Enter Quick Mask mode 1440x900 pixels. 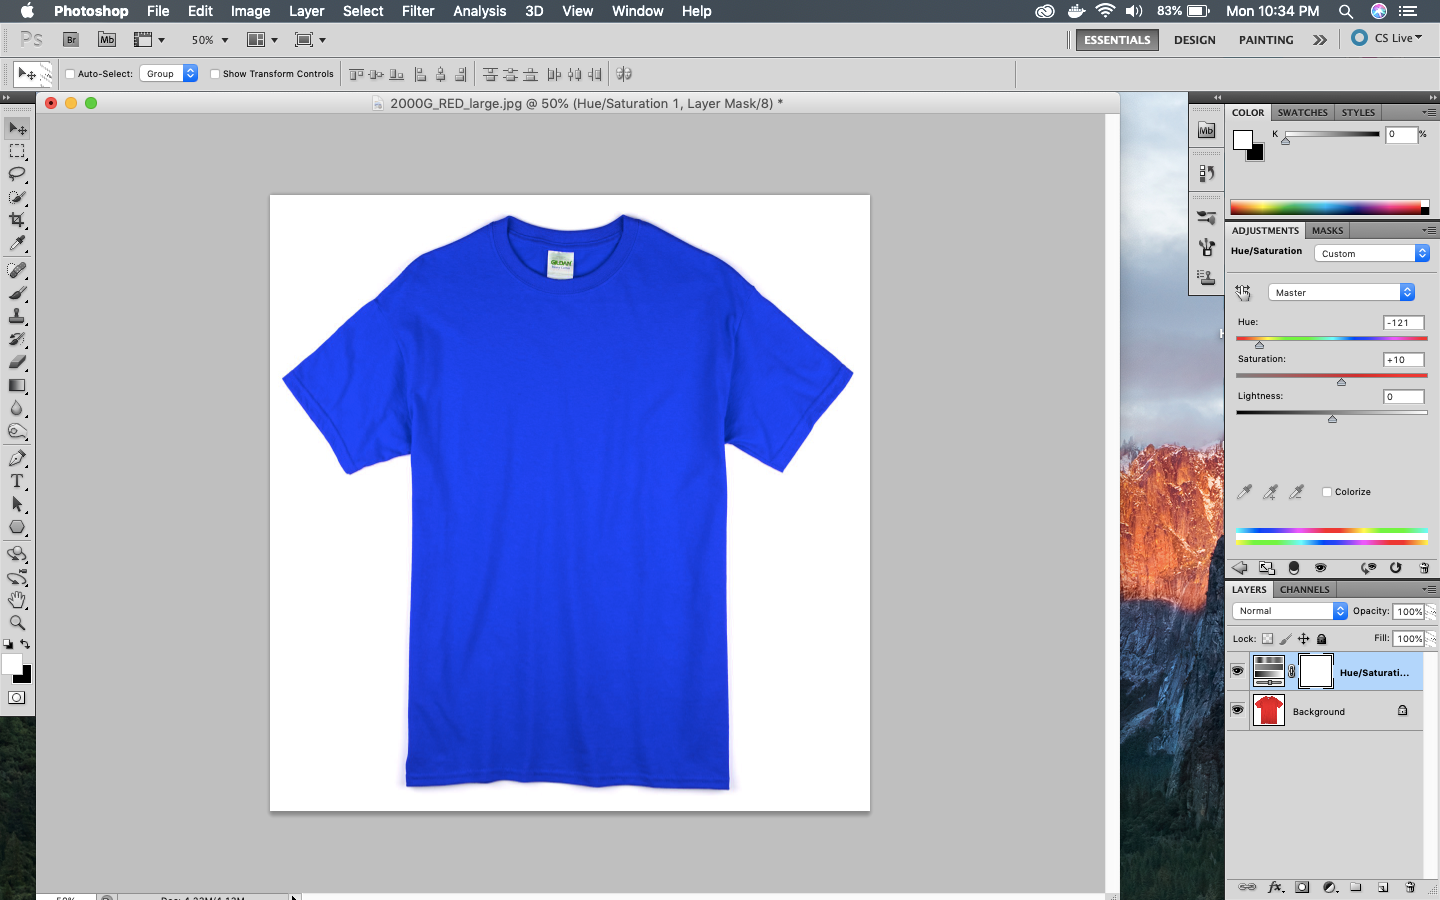[17, 698]
